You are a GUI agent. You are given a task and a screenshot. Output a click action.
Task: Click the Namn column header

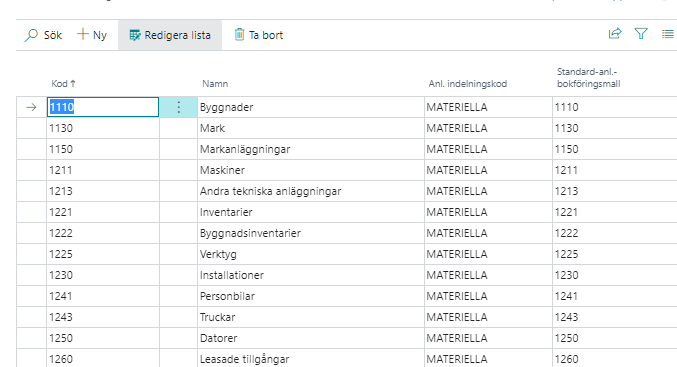[215, 84]
